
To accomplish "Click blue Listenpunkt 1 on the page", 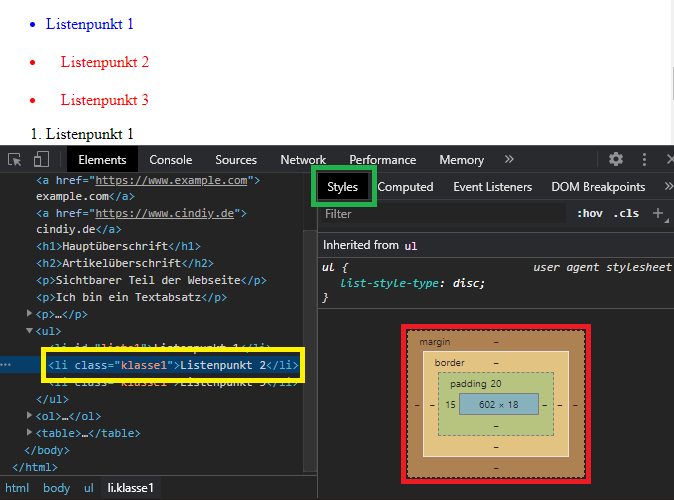I will (x=89, y=24).
